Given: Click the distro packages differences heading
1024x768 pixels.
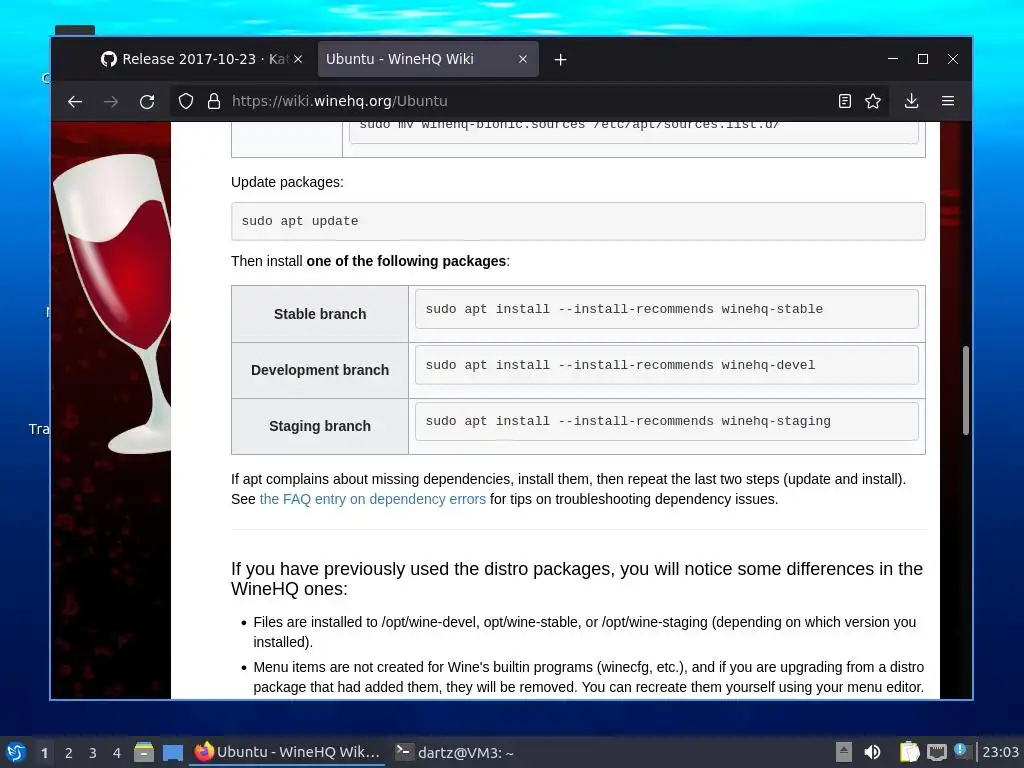Looking at the screenshot, I should click(577, 579).
